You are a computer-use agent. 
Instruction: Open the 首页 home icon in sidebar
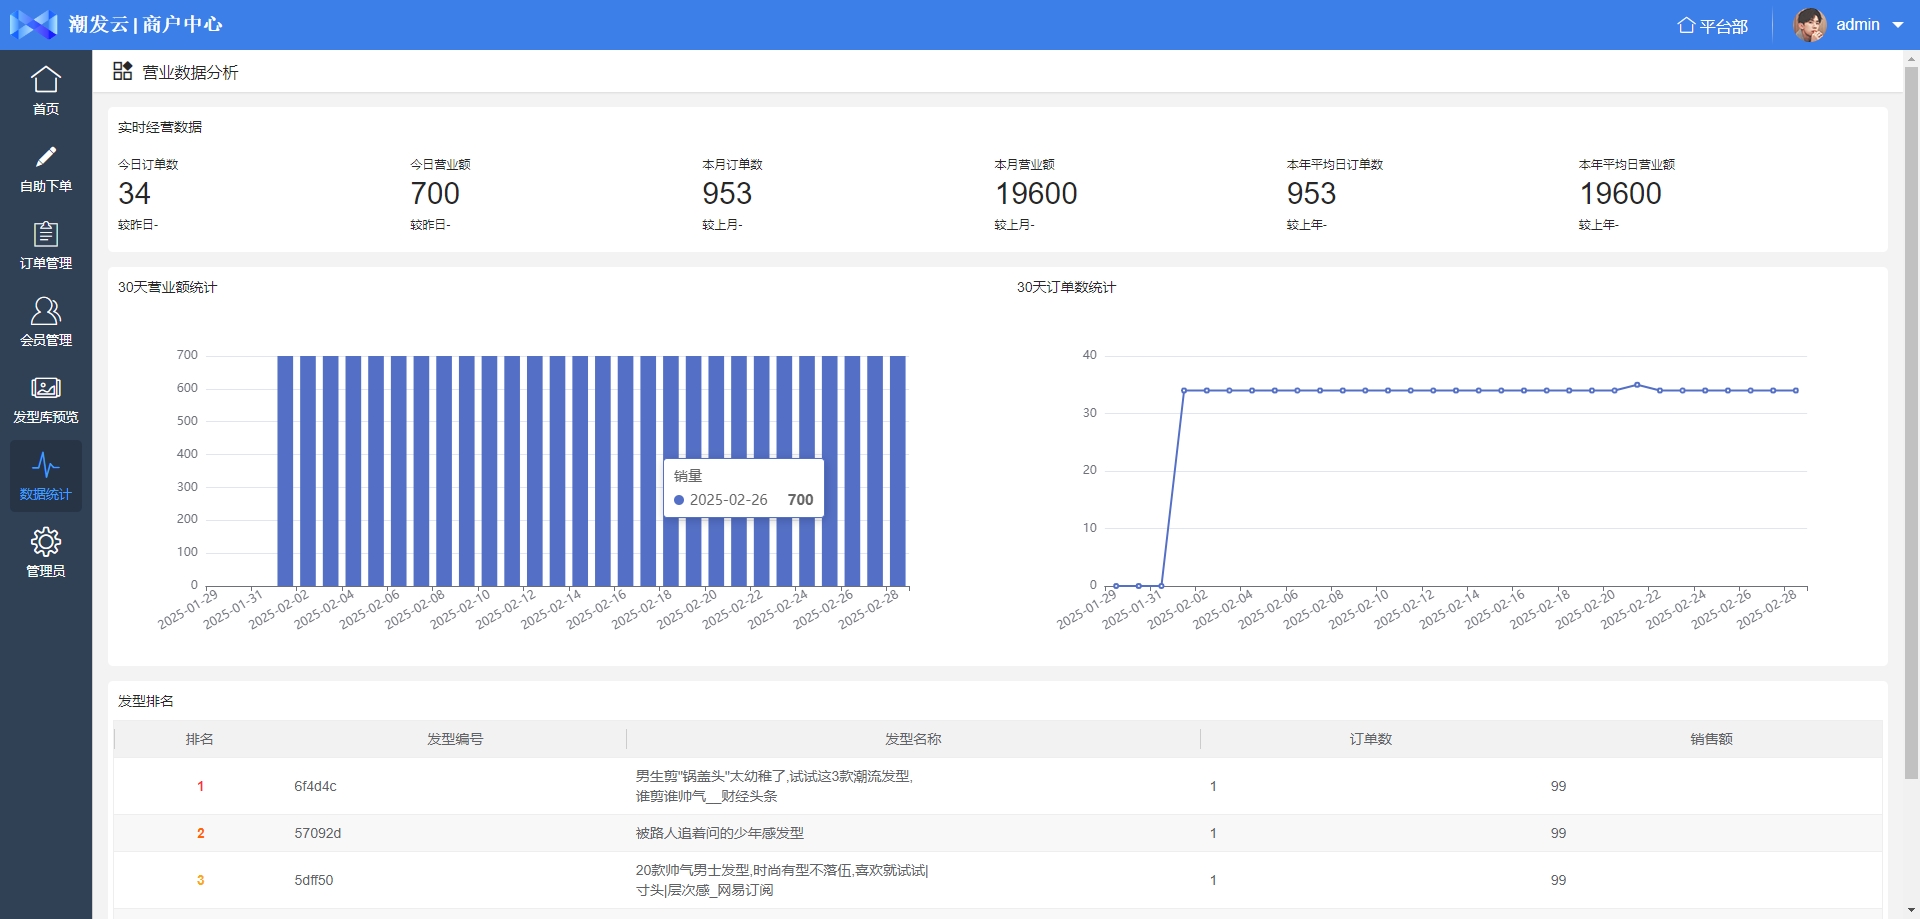pos(46,80)
